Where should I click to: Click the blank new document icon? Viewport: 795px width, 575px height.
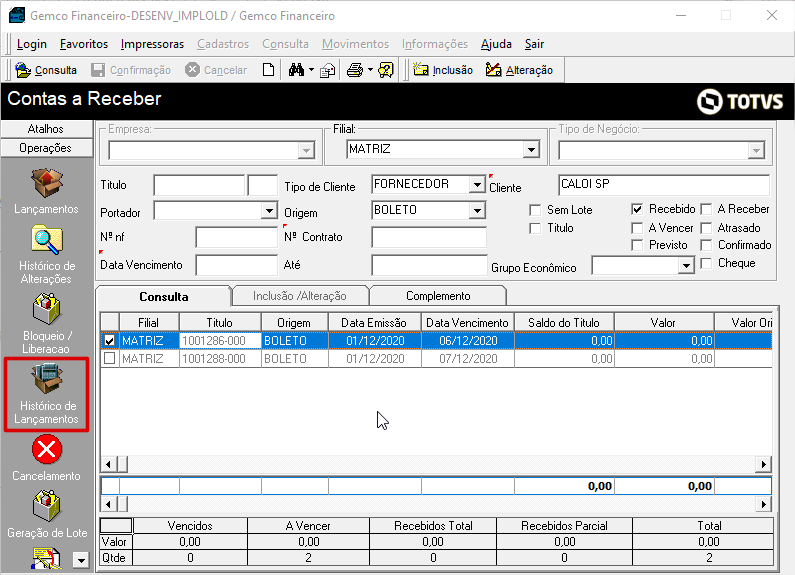click(x=269, y=70)
